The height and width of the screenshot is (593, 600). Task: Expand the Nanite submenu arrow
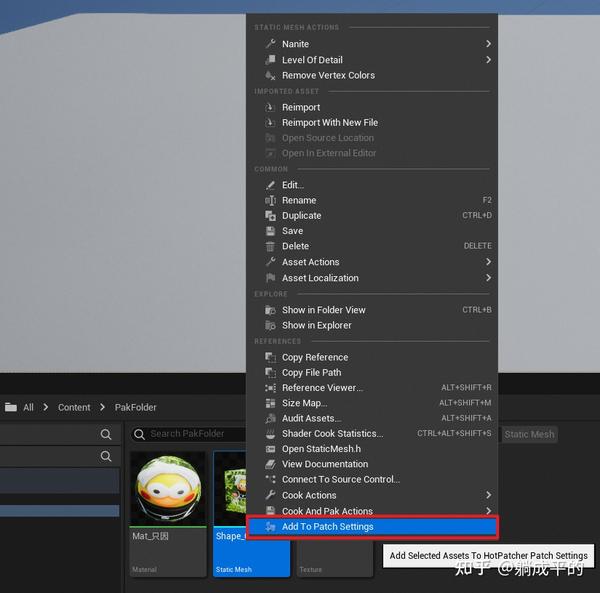pyautogui.click(x=488, y=44)
